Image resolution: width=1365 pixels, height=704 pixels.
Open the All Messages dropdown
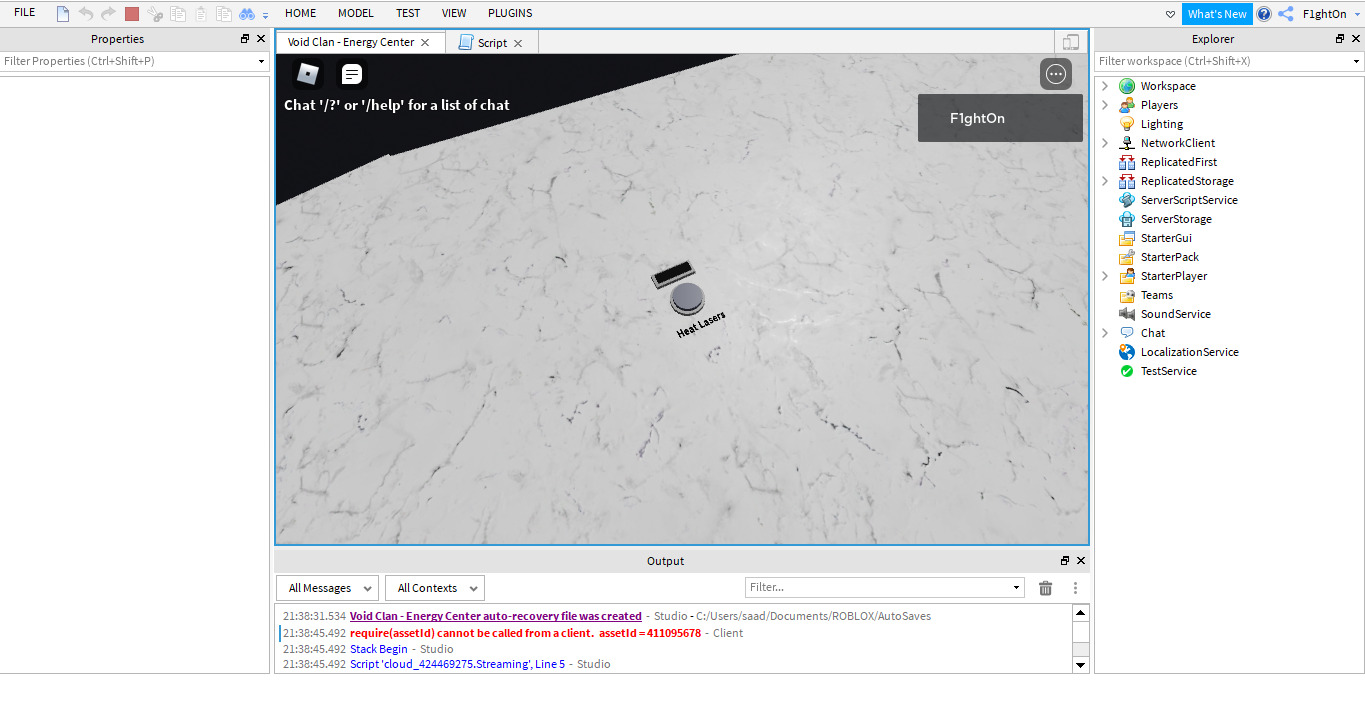[327, 588]
